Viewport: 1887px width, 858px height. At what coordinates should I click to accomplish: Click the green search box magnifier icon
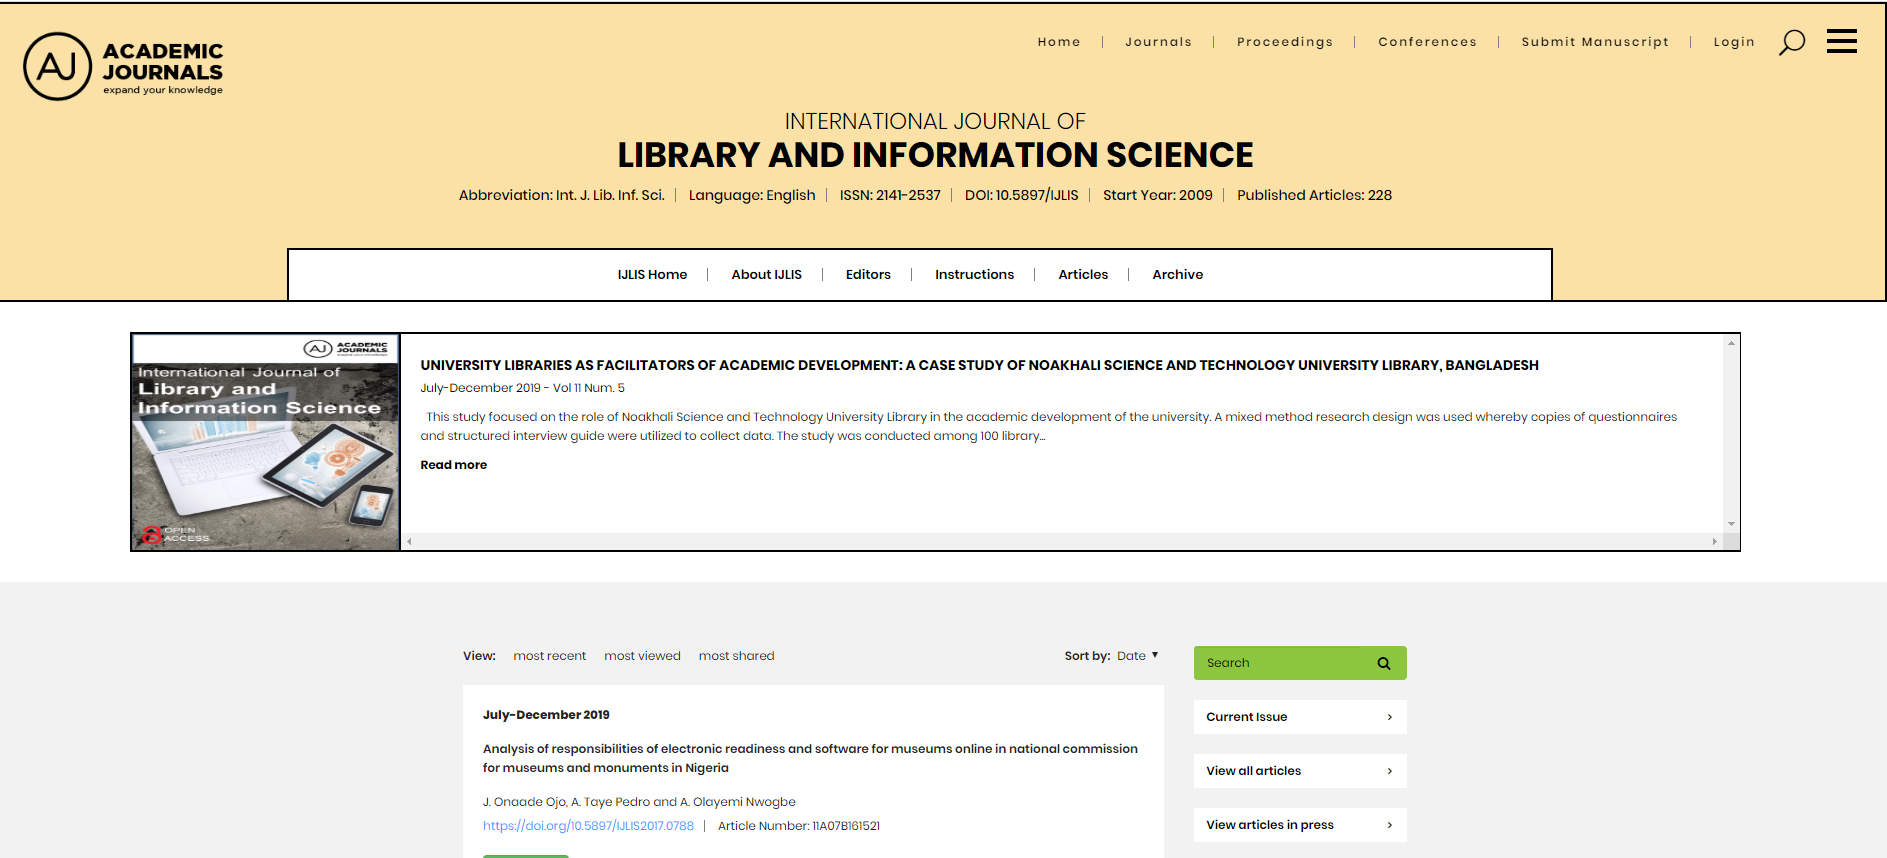tap(1384, 663)
